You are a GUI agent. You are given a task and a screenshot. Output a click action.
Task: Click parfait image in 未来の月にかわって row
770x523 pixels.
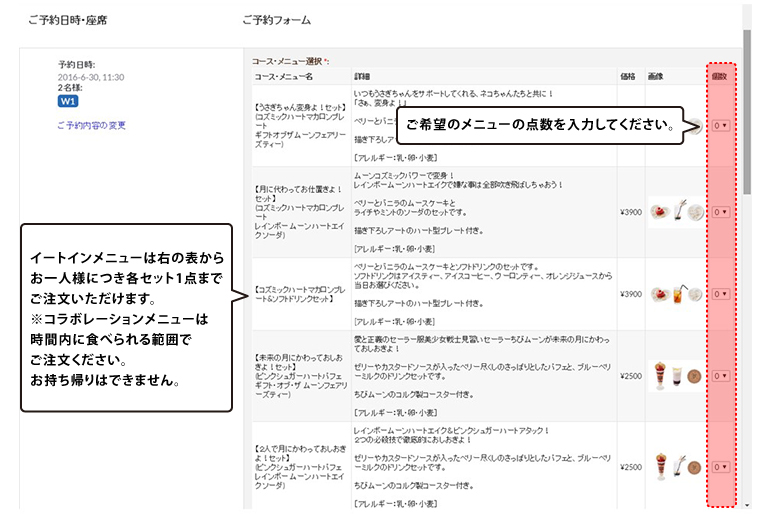point(658,376)
